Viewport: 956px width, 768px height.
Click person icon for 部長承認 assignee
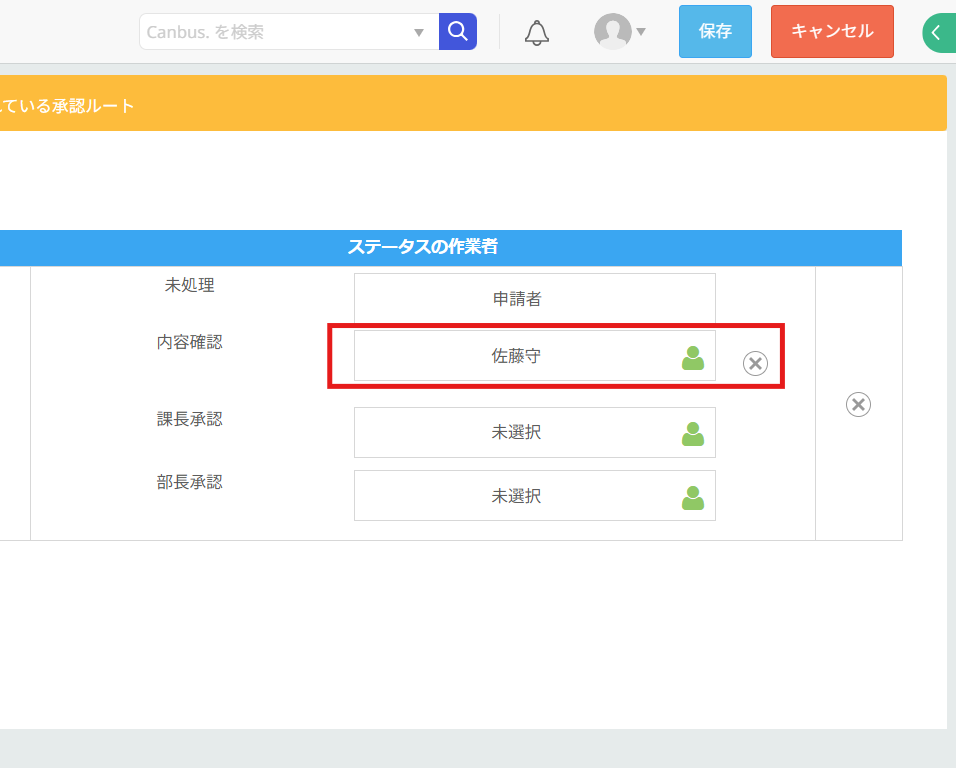pyautogui.click(x=693, y=497)
